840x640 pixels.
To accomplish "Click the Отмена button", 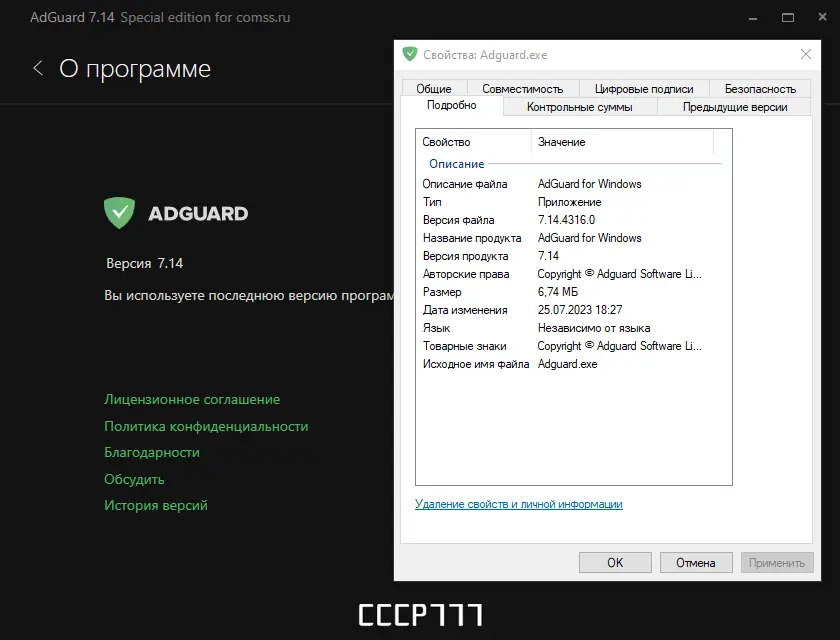I will coord(696,562).
